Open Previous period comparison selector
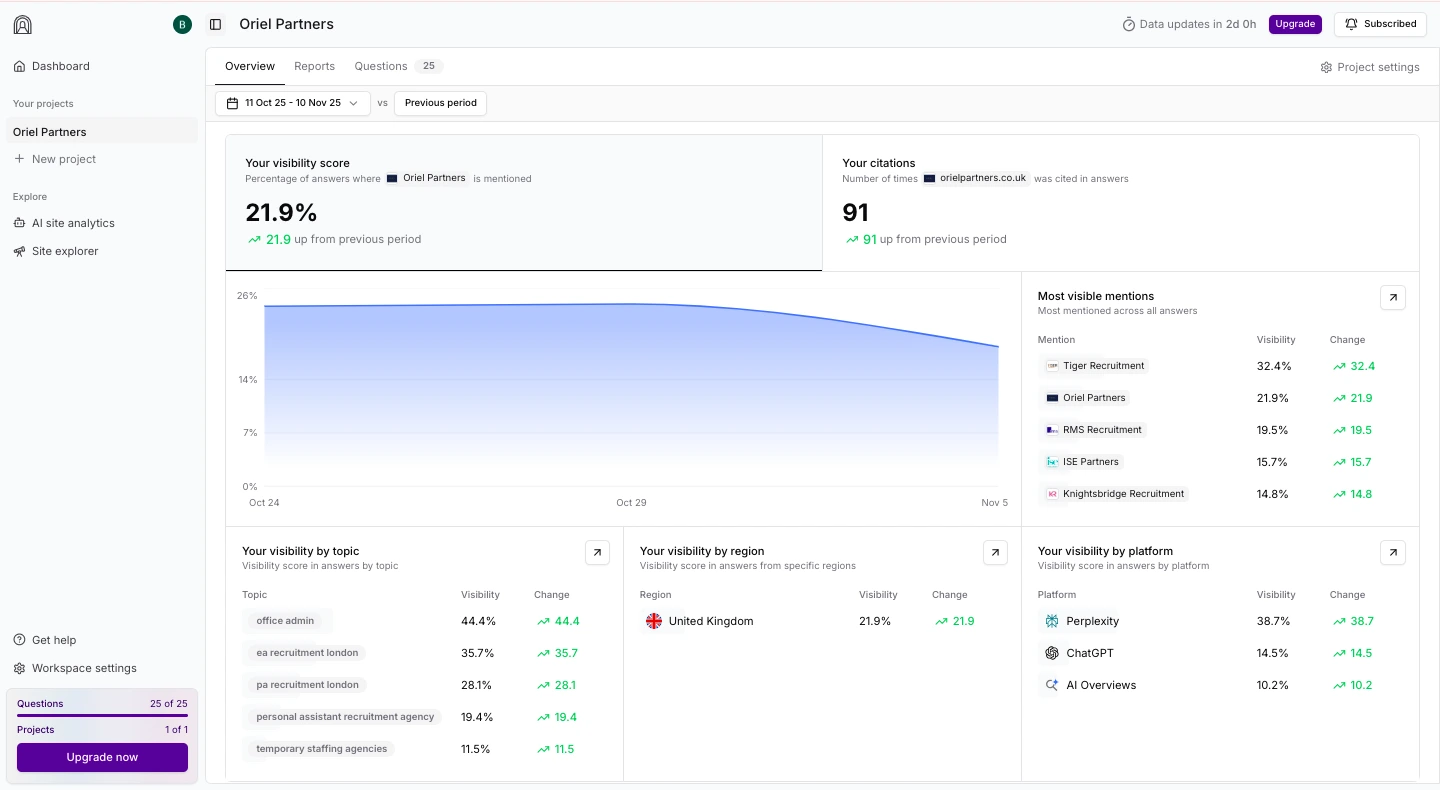The image size is (1440, 790). pyautogui.click(x=440, y=103)
